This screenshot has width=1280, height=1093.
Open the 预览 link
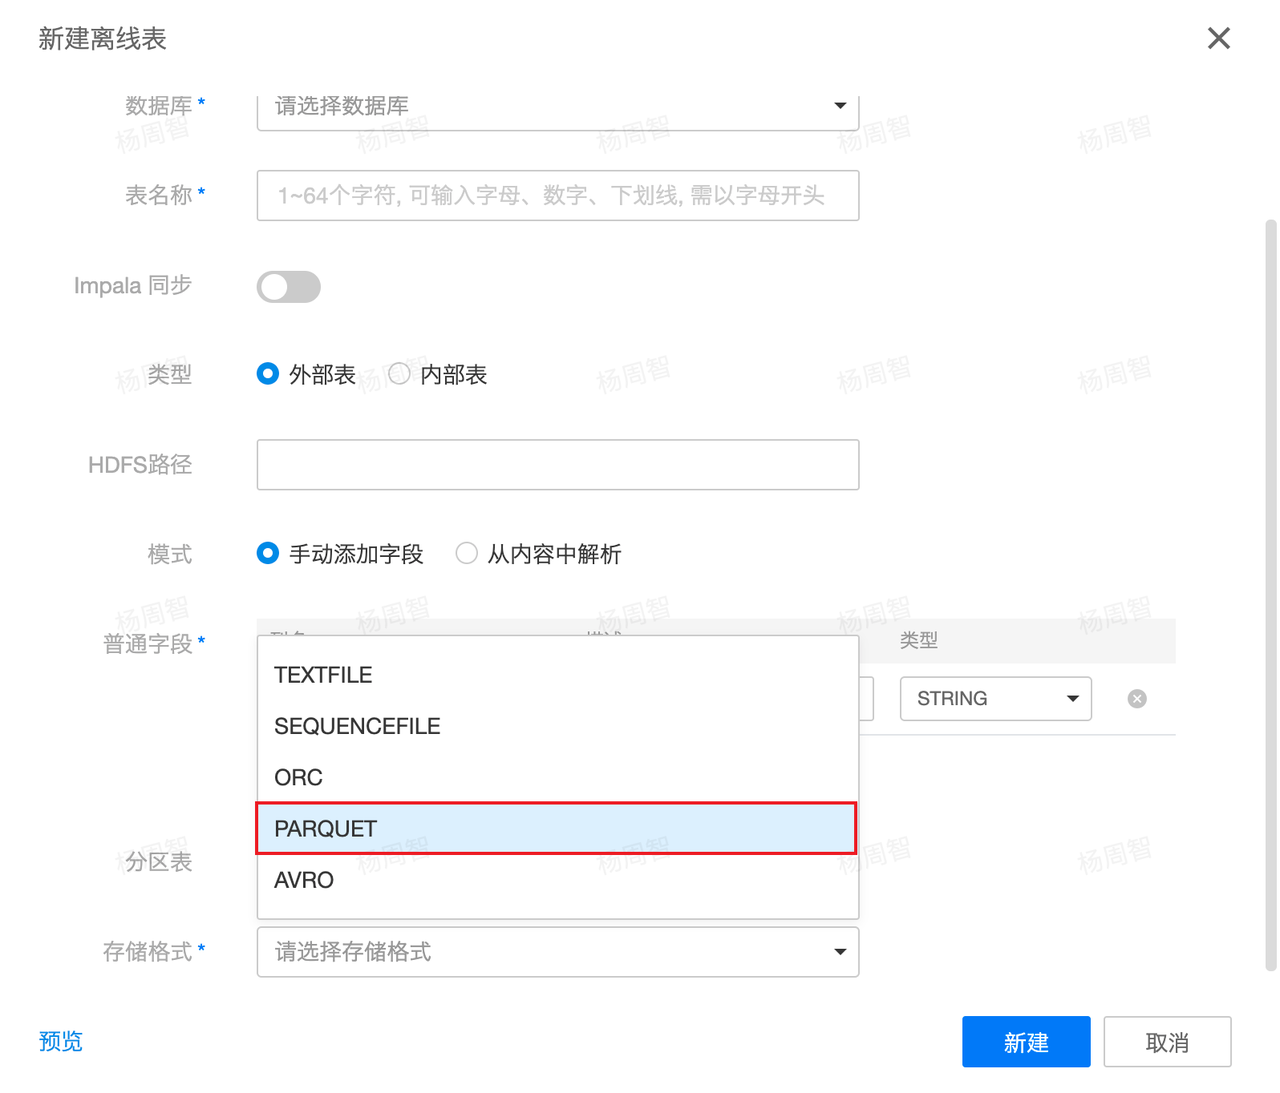pos(61,1041)
